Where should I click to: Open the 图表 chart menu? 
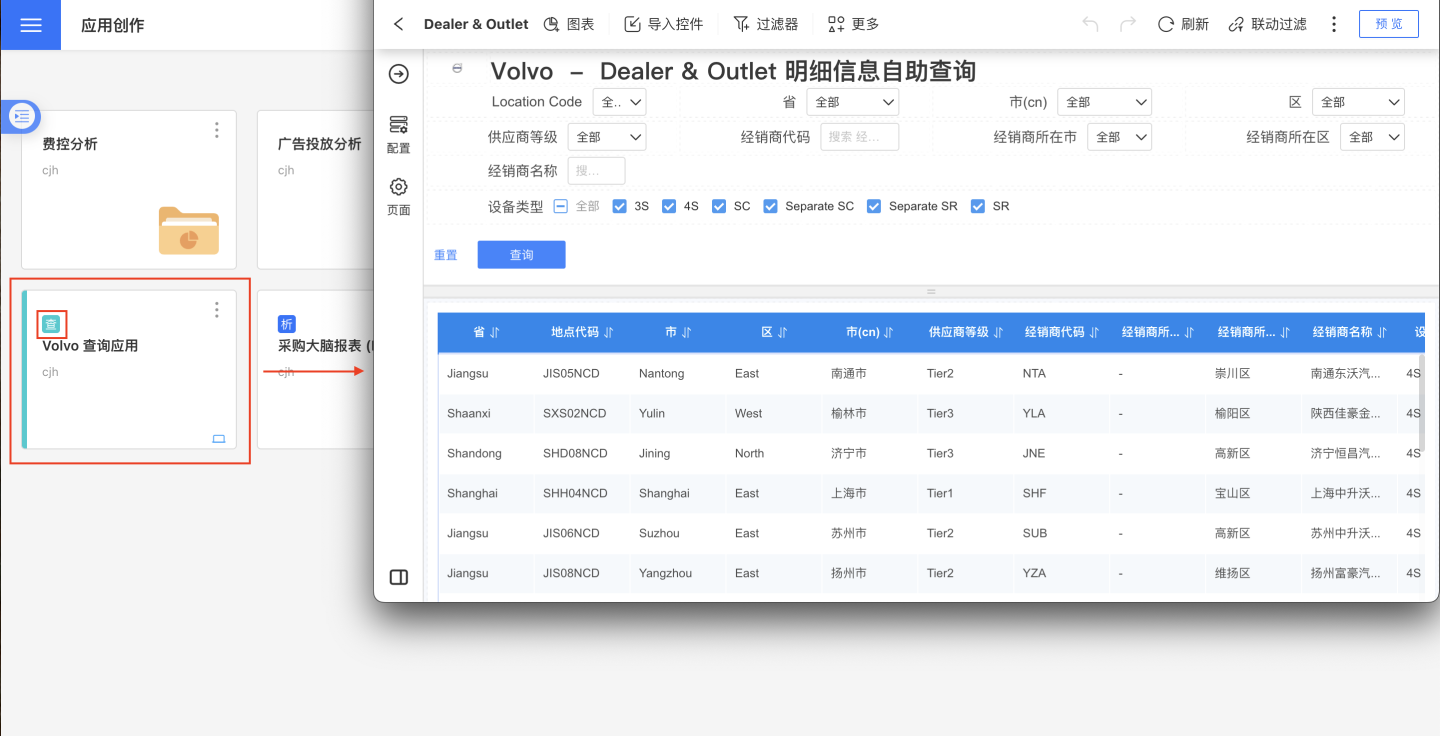568,24
